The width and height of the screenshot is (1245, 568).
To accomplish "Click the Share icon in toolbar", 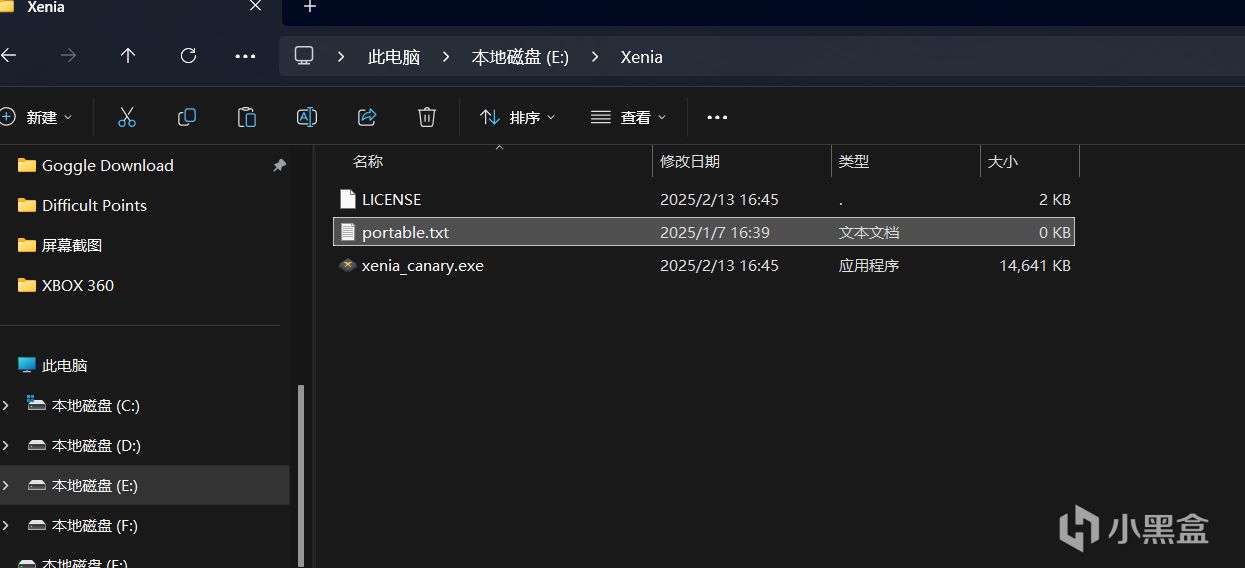I will point(367,117).
